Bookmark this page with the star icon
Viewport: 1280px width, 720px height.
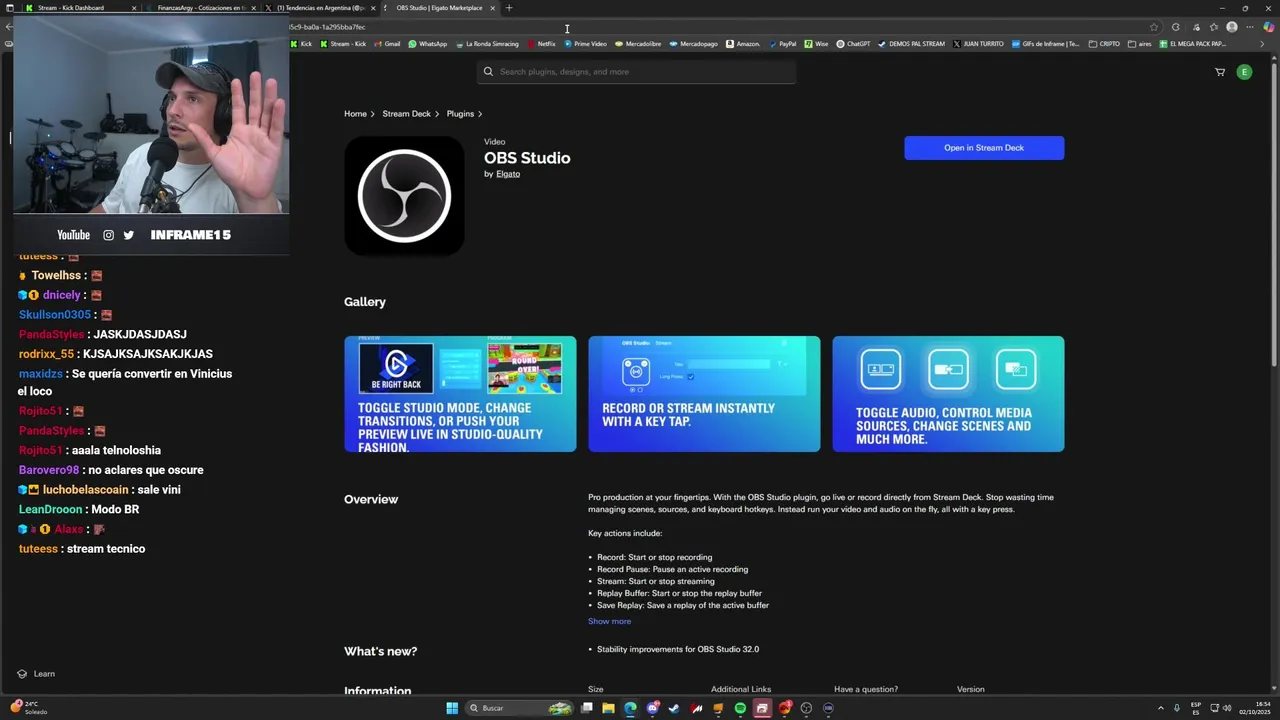point(1154,27)
